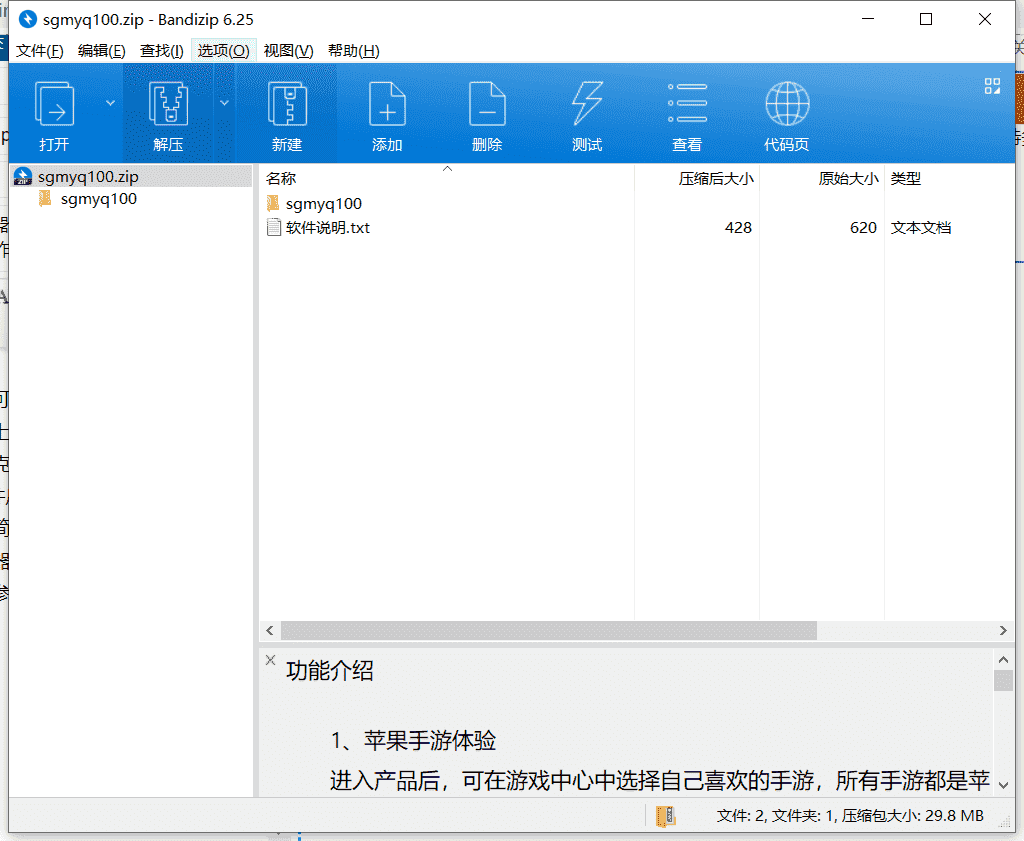Click the compressed size value 428

(x=738, y=227)
